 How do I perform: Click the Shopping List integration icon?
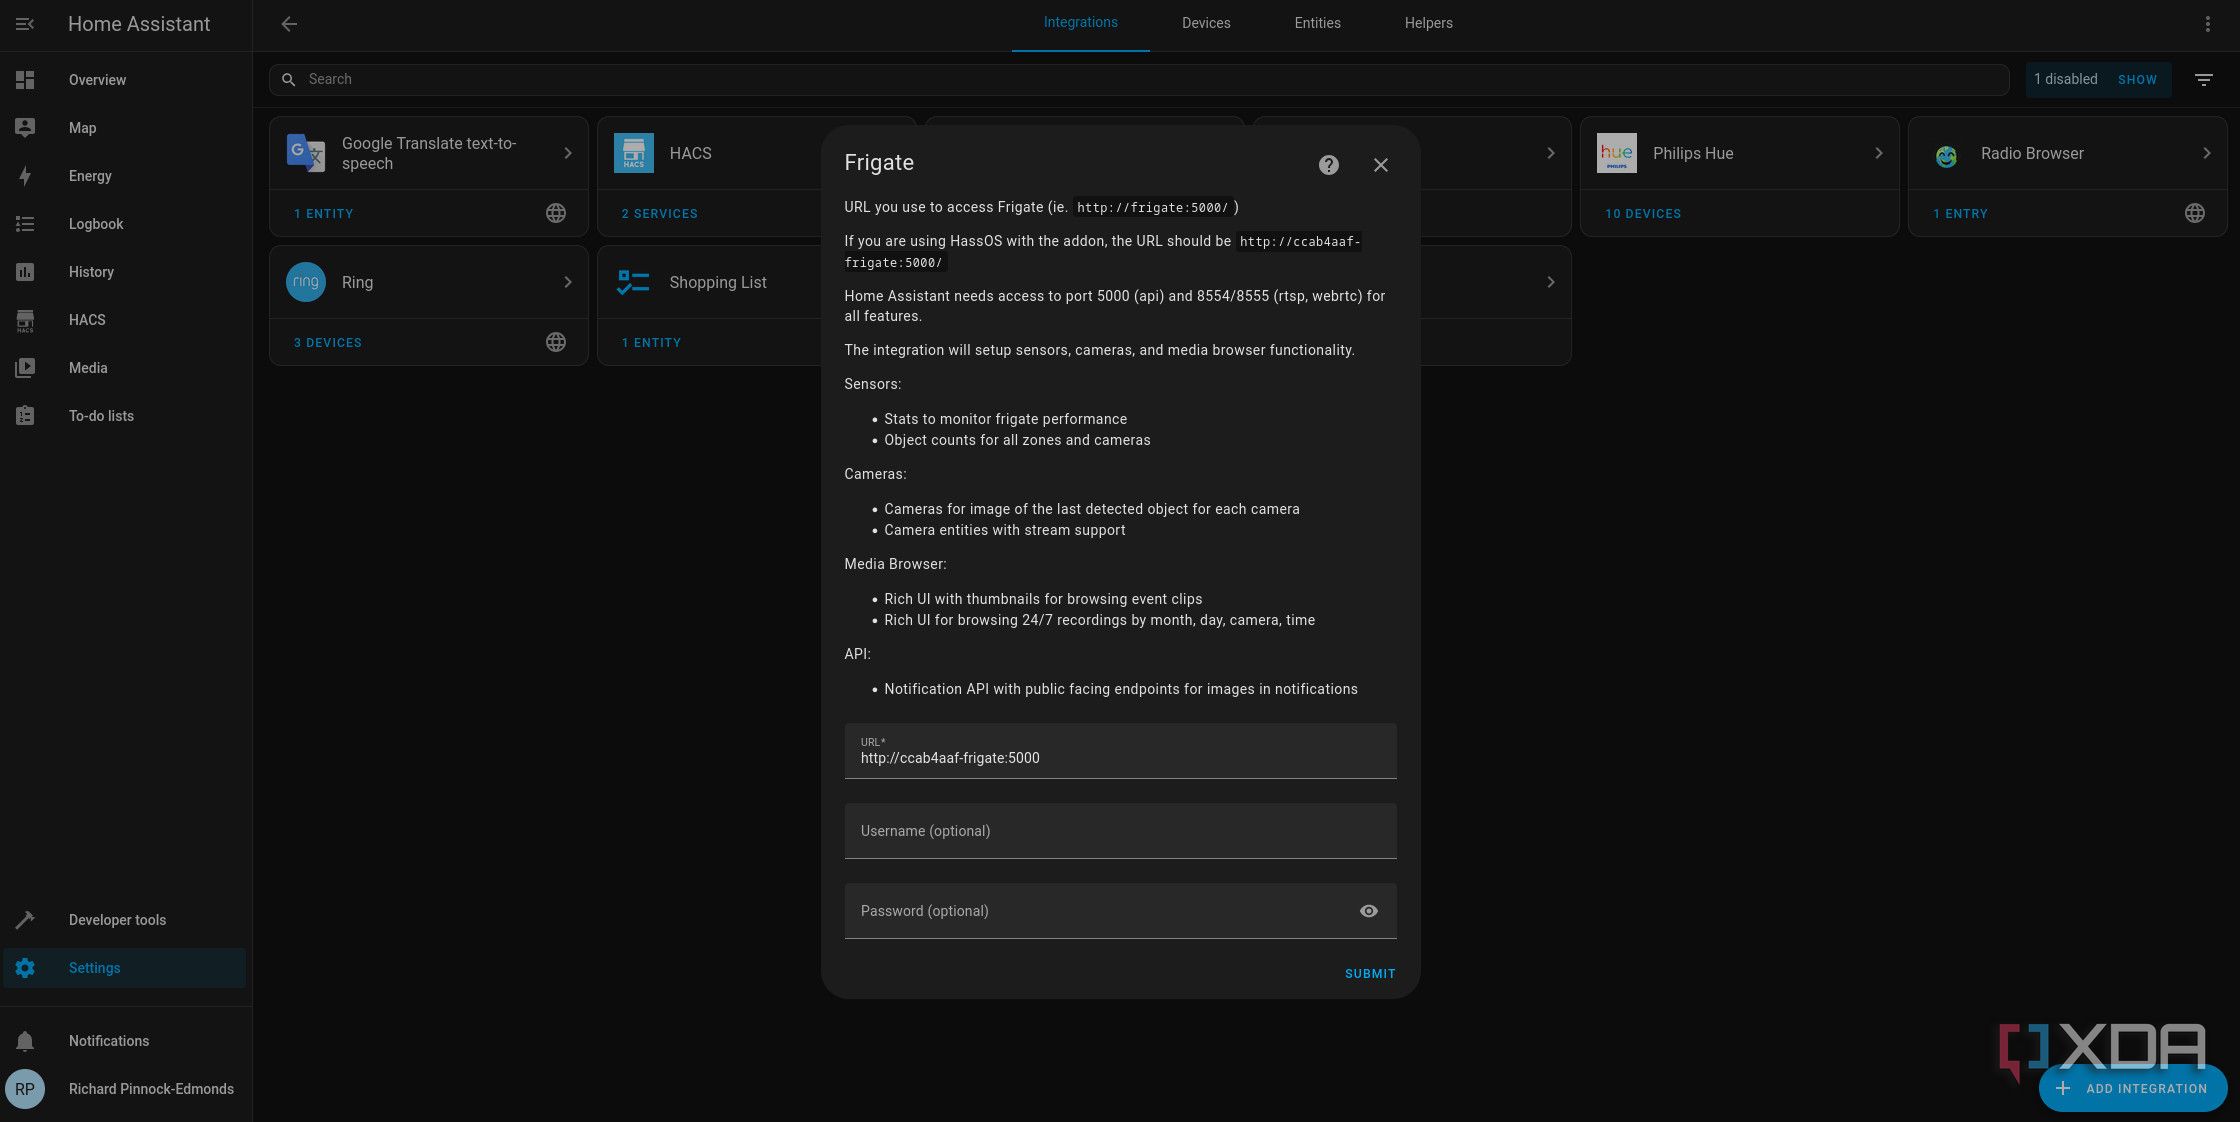(x=633, y=282)
